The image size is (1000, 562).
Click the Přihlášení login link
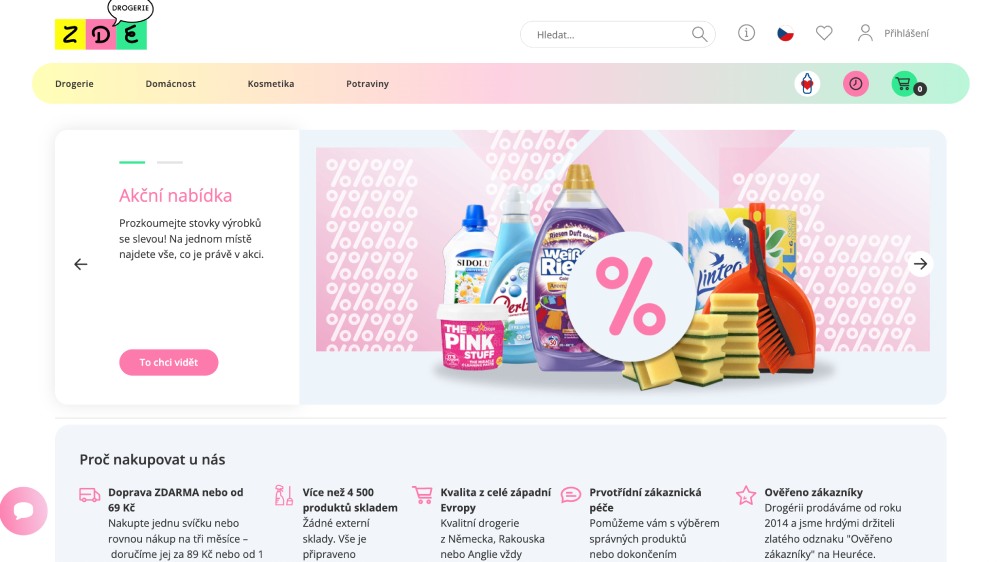point(906,33)
